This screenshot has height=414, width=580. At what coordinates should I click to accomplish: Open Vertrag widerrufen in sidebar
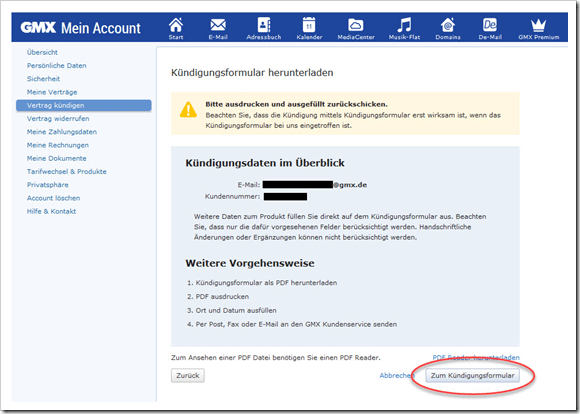click(x=58, y=119)
